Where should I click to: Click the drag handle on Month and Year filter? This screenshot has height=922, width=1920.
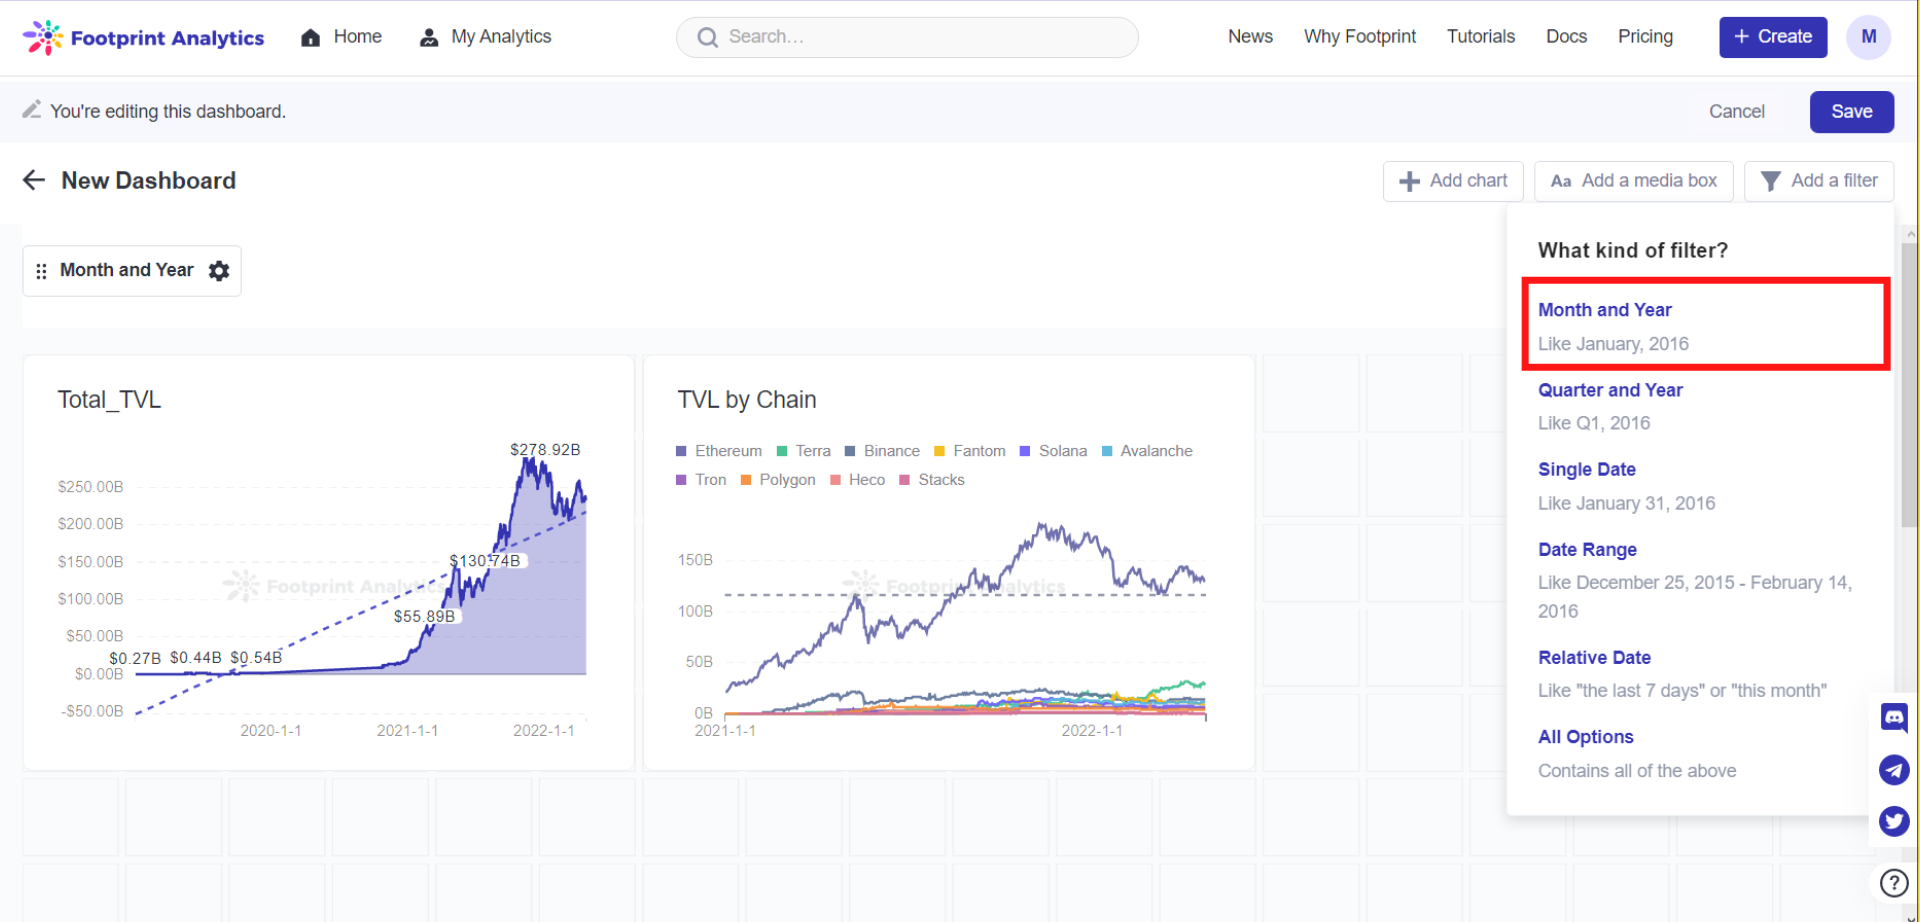(41, 271)
